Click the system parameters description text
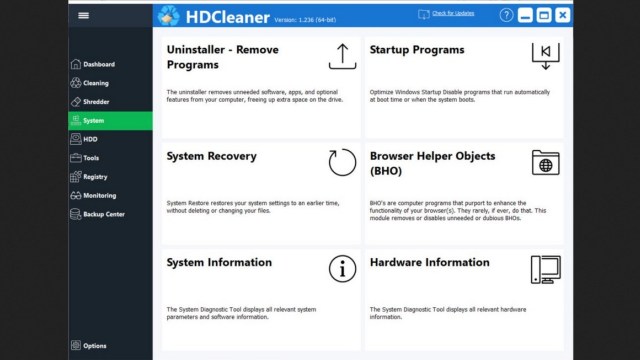This screenshot has width=640, height=360. coord(241,313)
